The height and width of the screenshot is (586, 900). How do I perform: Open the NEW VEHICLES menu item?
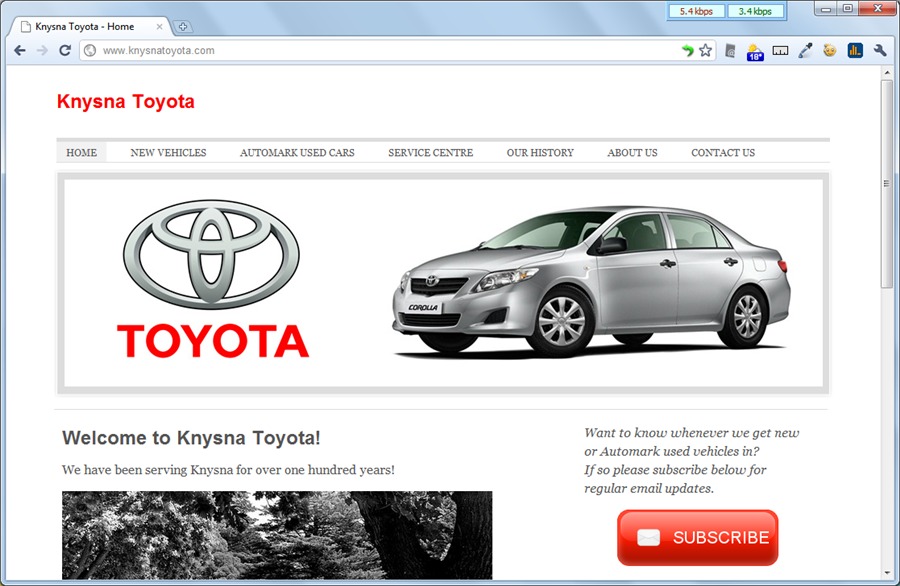click(x=168, y=153)
